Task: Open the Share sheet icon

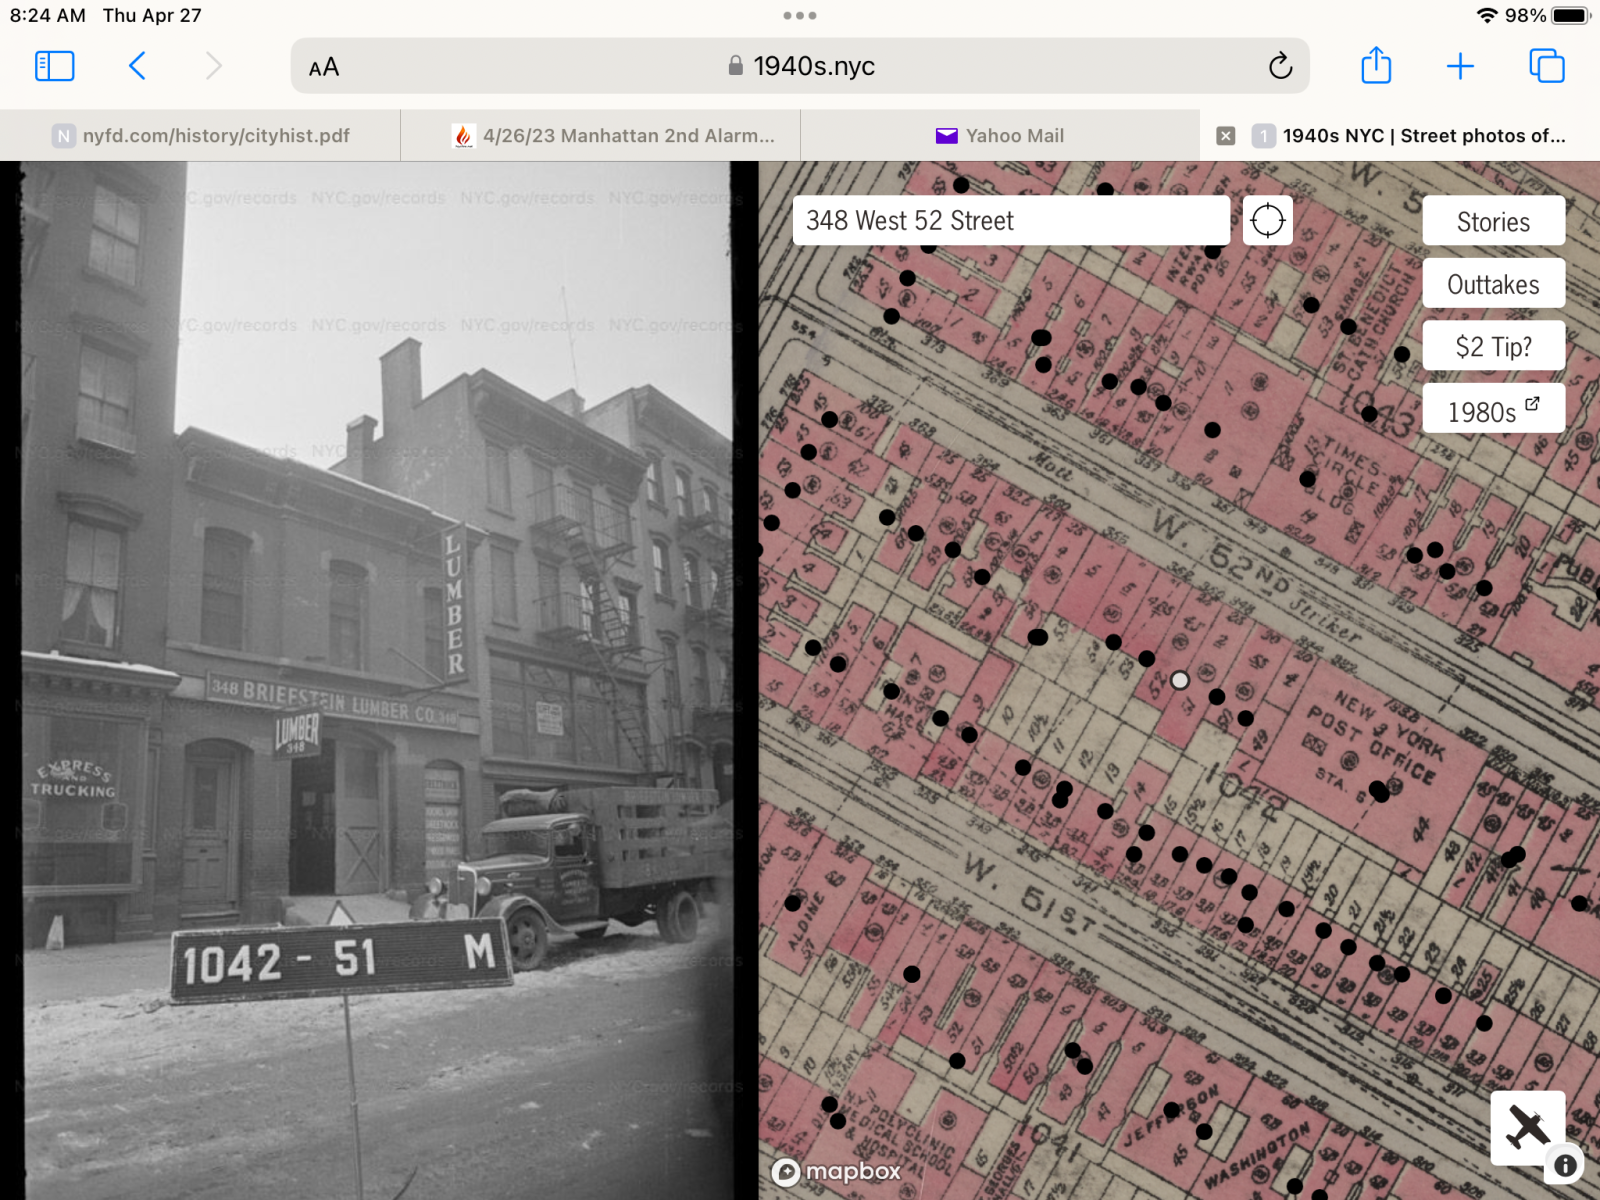Action: click(1376, 66)
